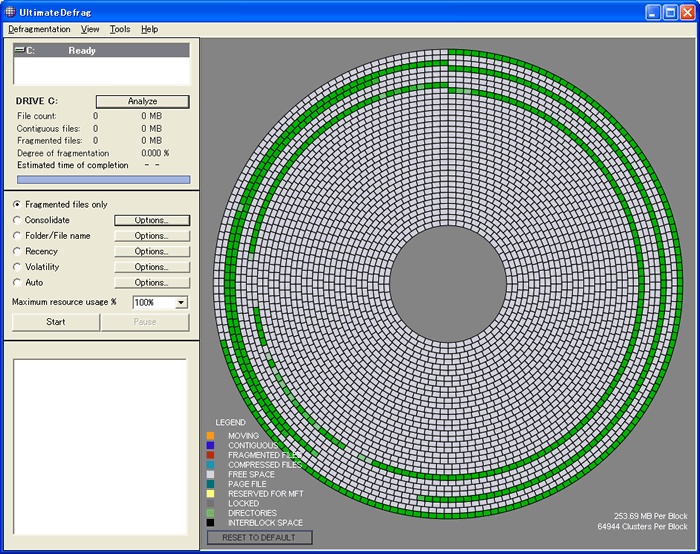
Task: Select the Recency radio button
Action: tap(17, 251)
